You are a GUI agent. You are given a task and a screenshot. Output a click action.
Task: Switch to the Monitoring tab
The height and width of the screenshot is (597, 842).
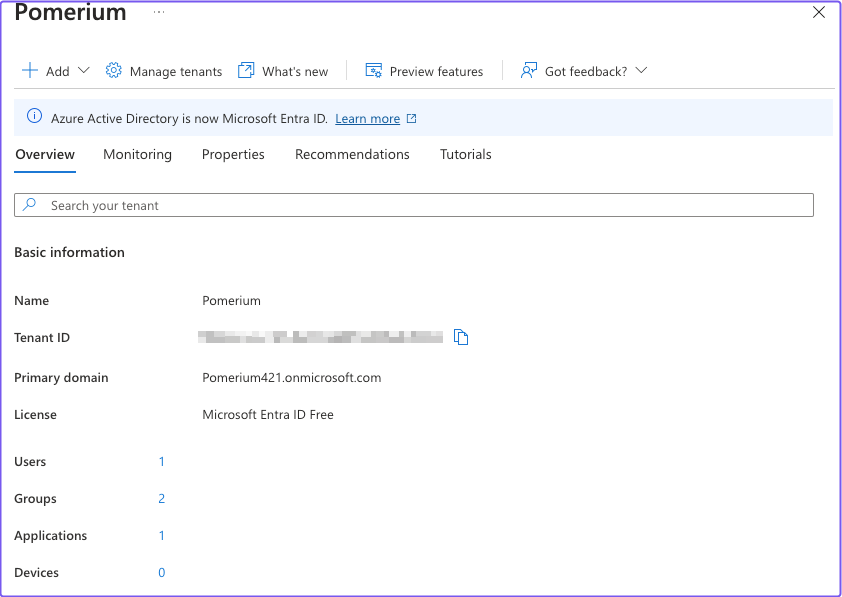137,154
